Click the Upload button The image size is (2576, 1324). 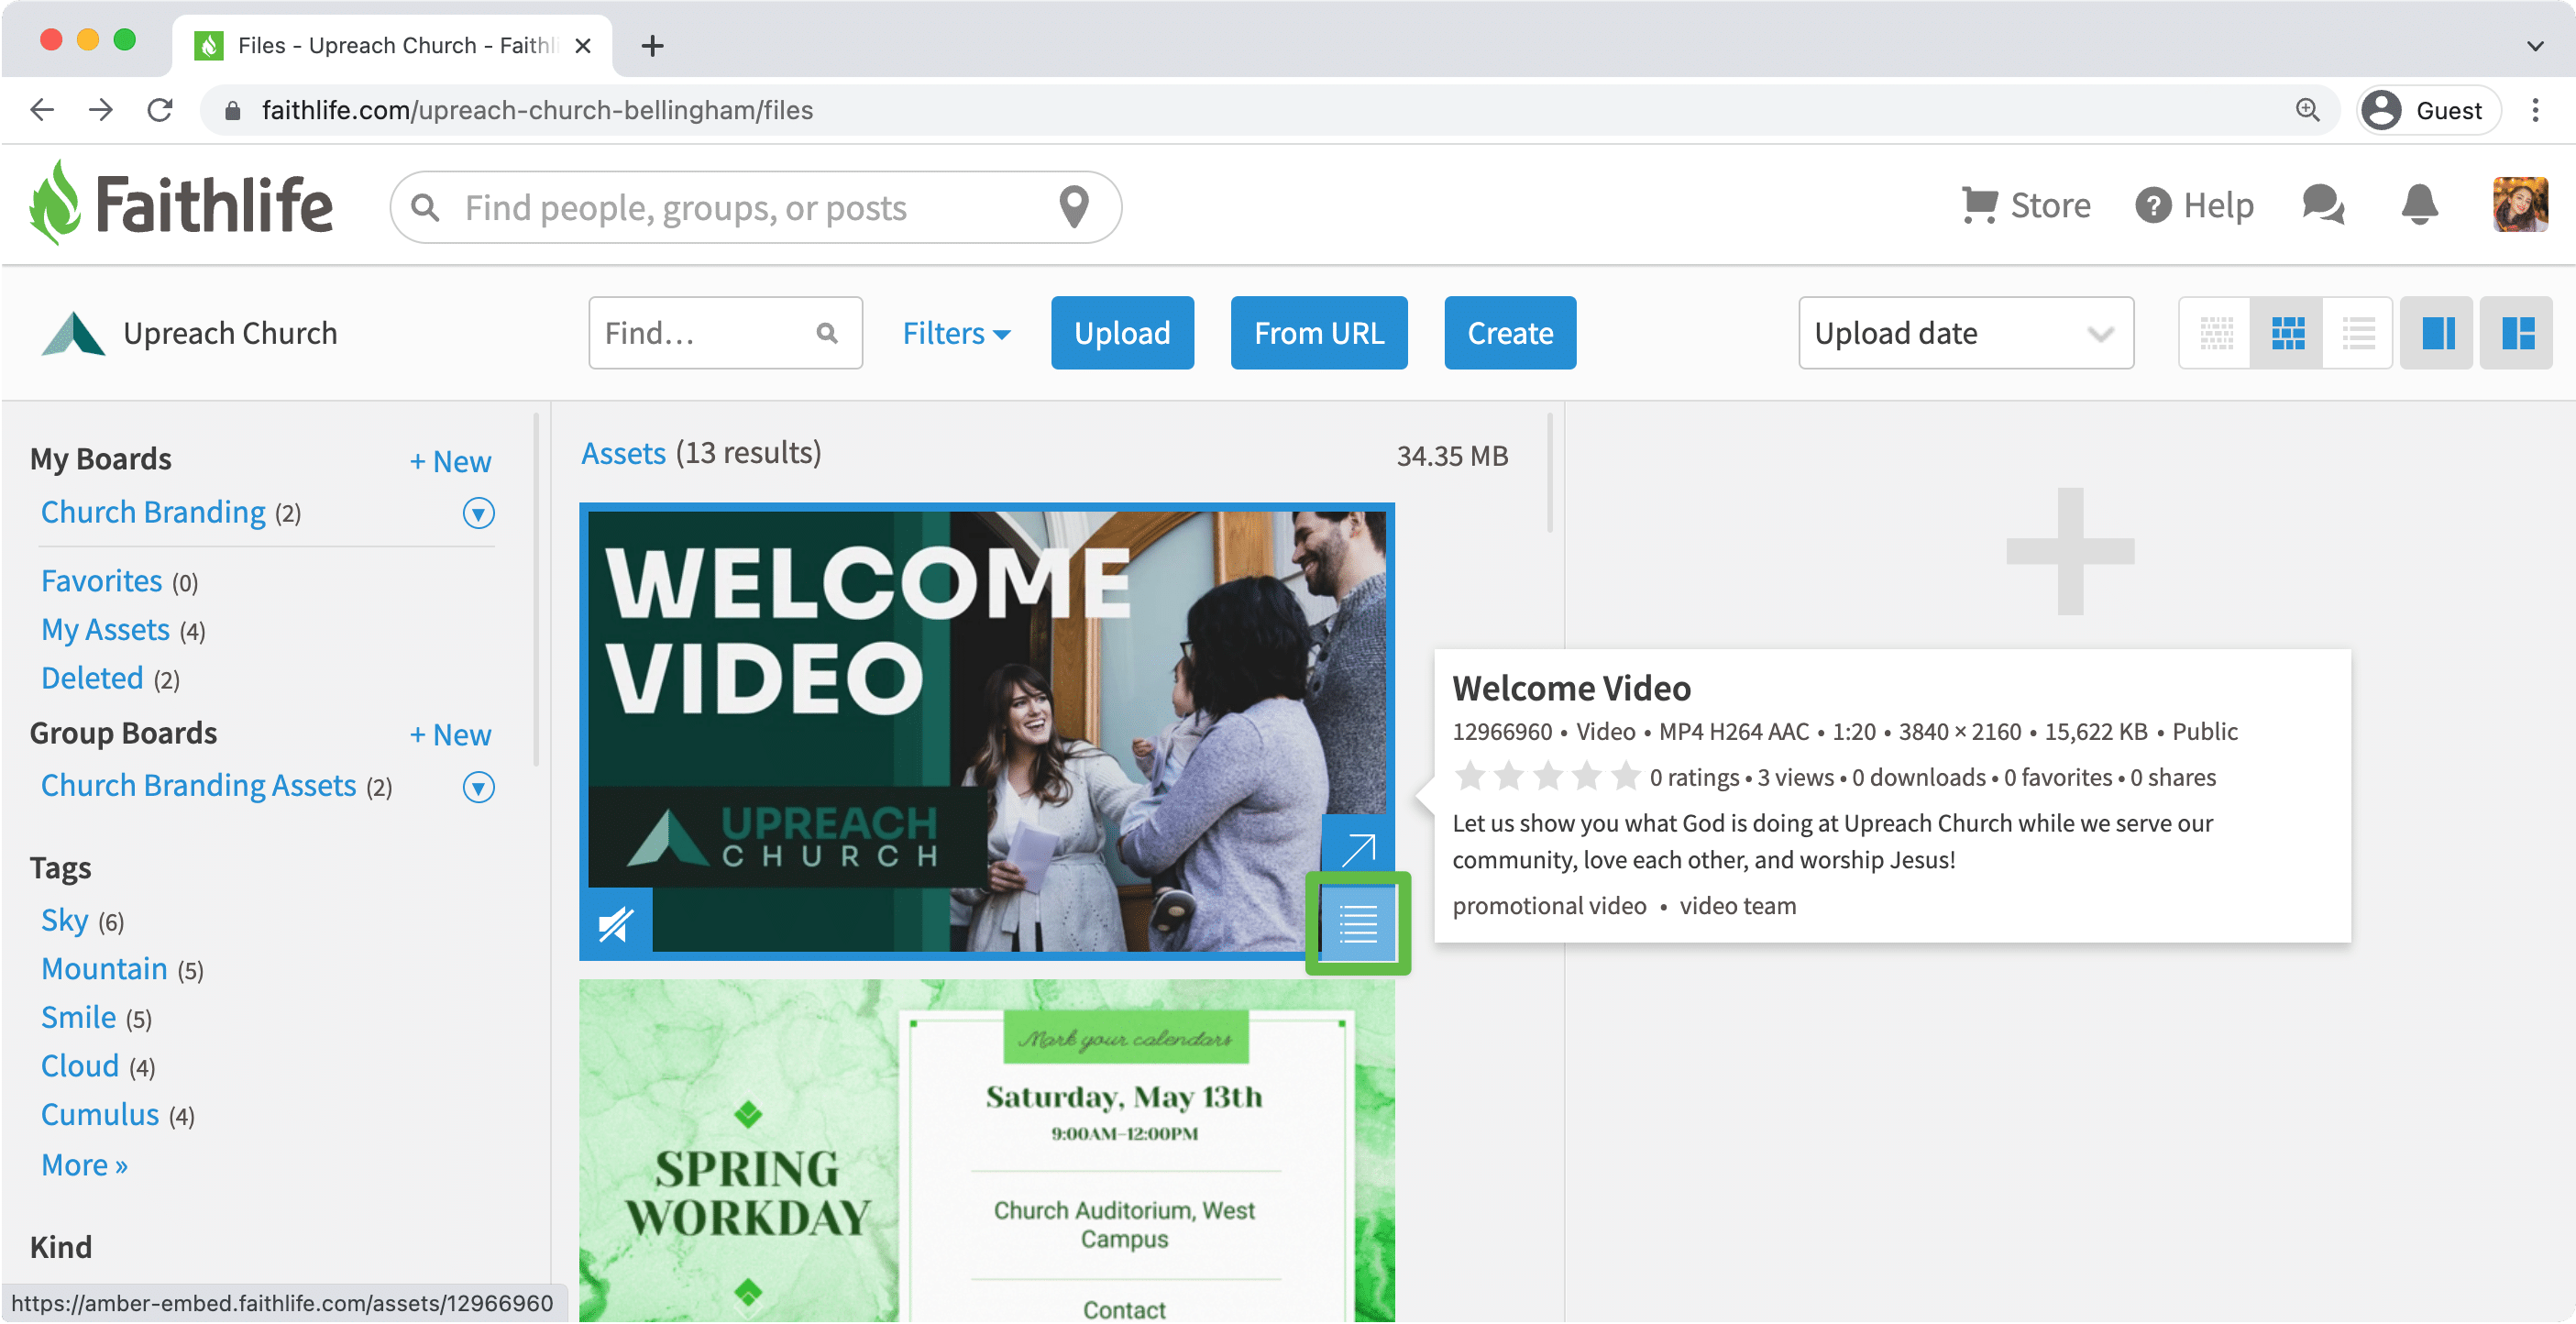point(1122,333)
